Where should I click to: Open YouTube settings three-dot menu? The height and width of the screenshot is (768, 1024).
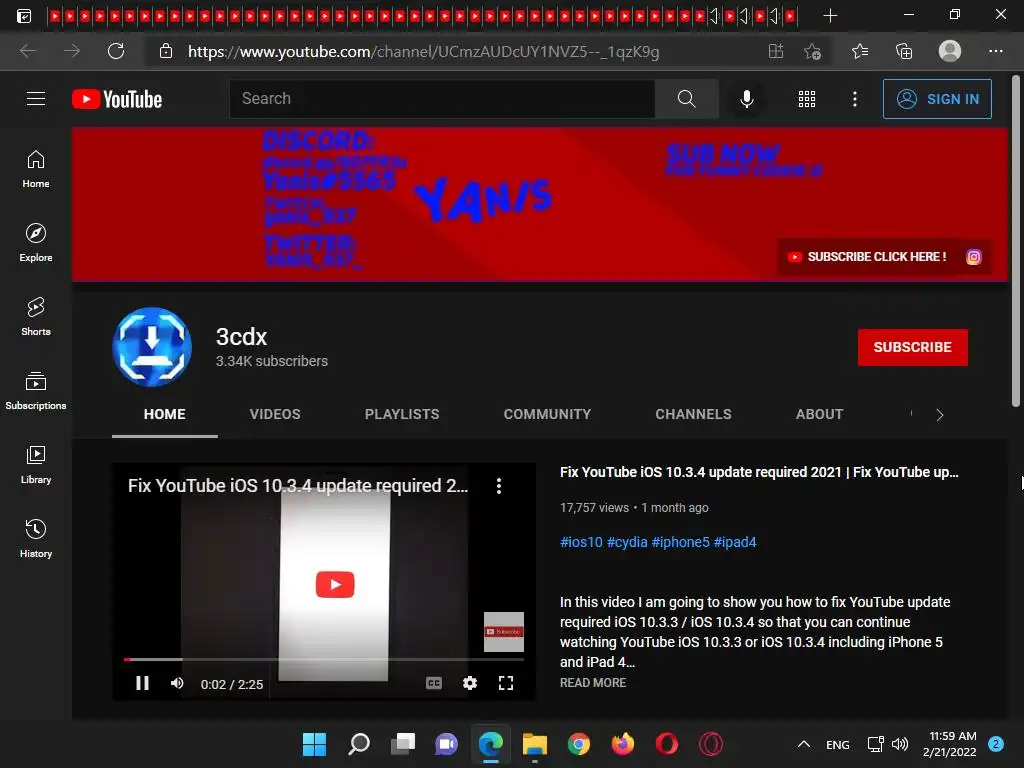854,99
